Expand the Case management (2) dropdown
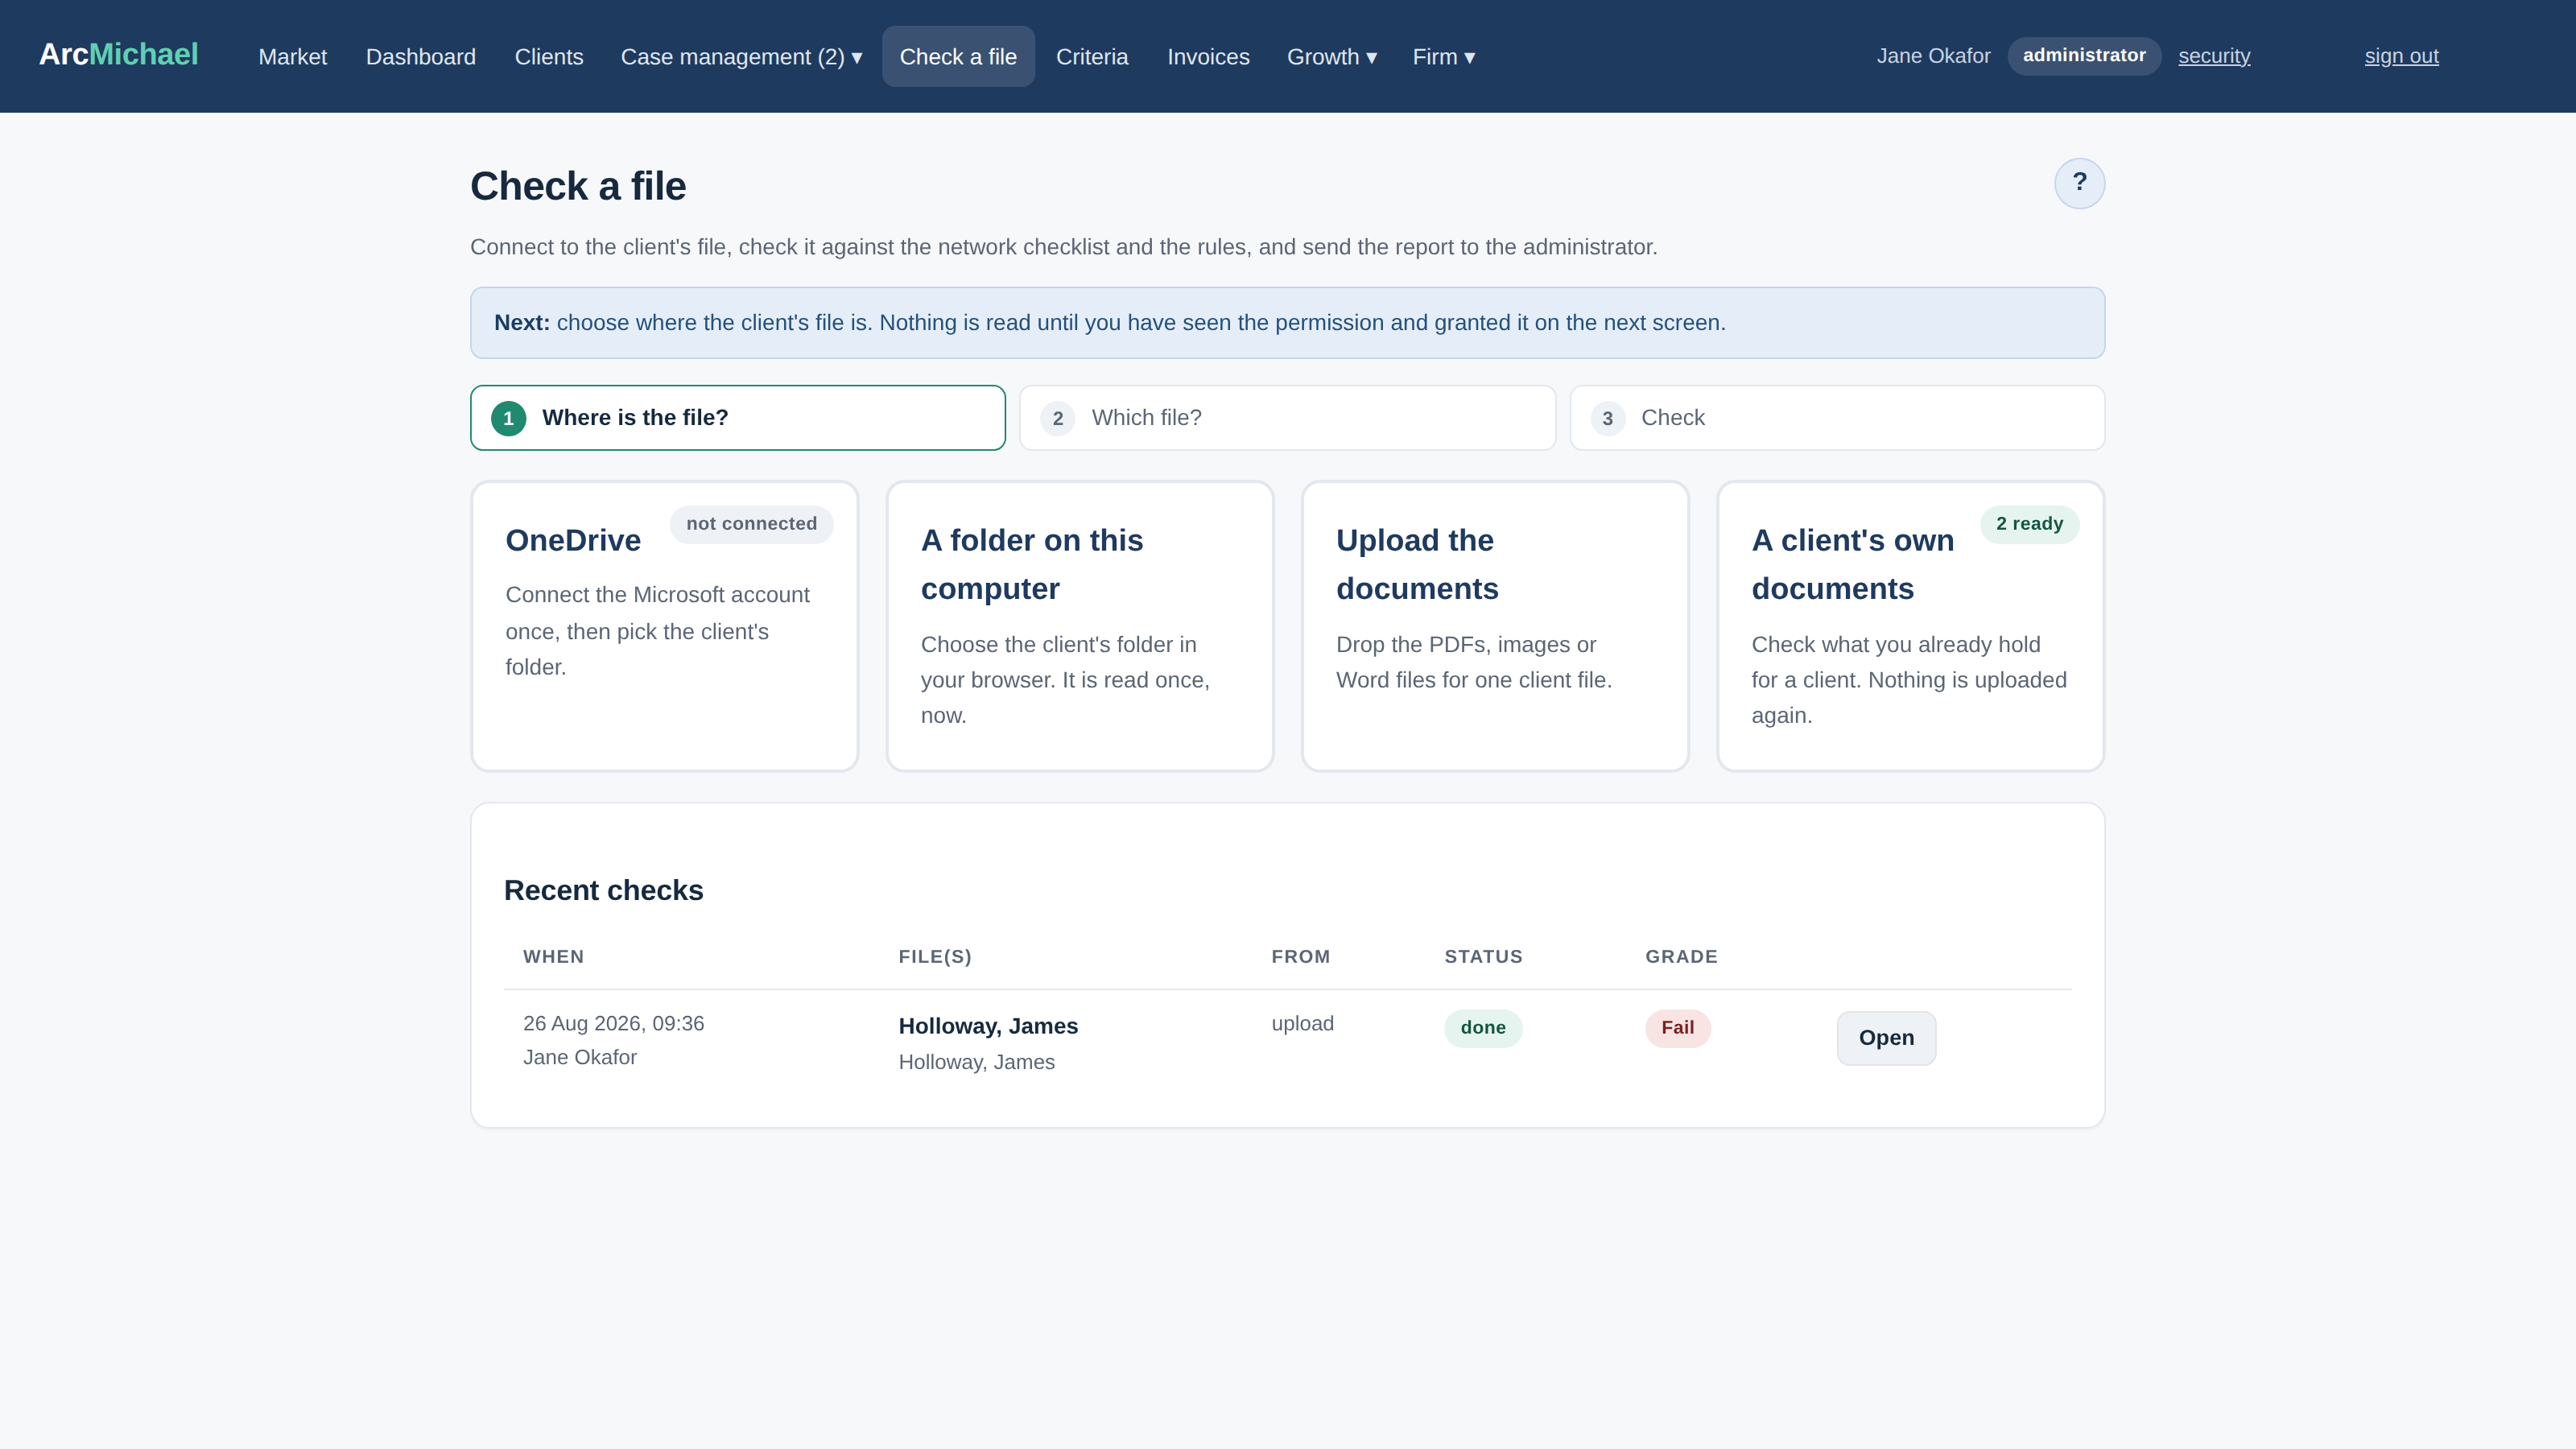 [x=741, y=57]
